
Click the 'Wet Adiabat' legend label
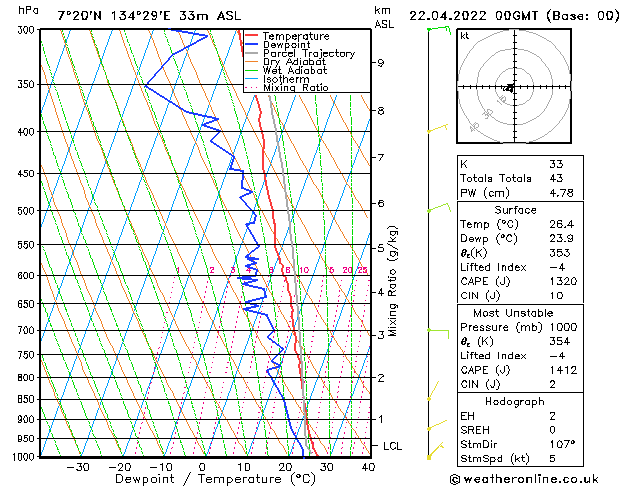click(295, 71)
